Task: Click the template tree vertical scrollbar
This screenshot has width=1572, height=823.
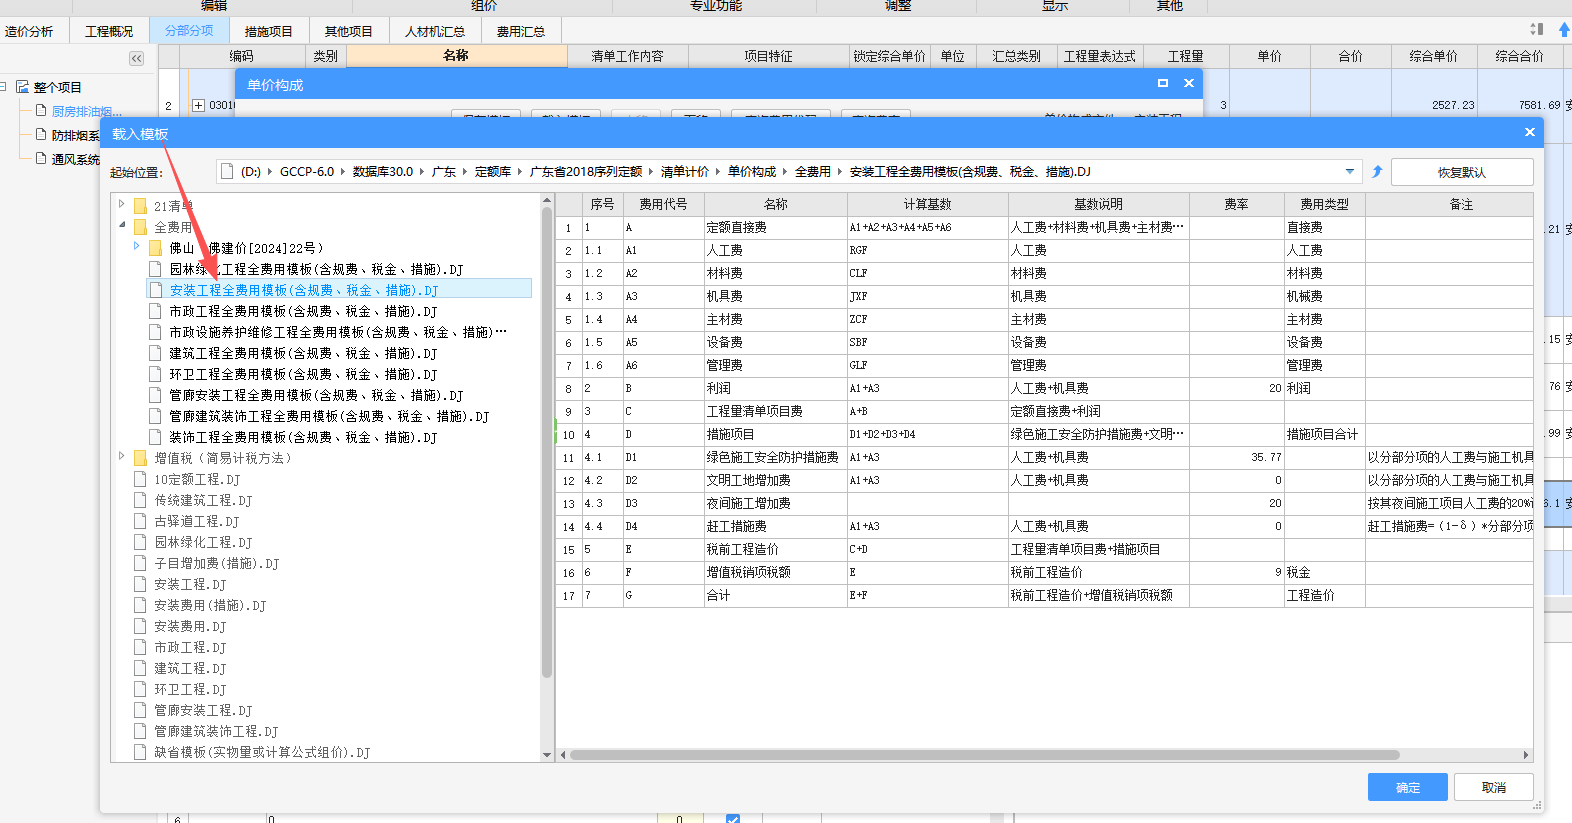Action: click(547, 440)
